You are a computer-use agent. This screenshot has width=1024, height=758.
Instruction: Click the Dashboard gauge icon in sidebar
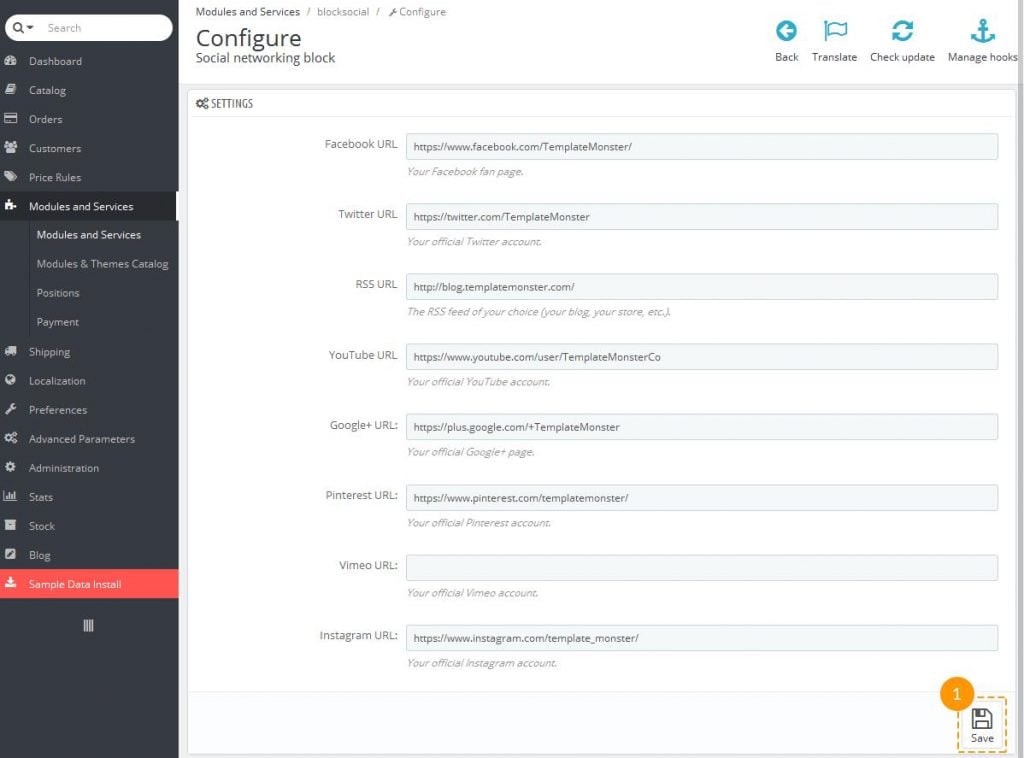11,61
